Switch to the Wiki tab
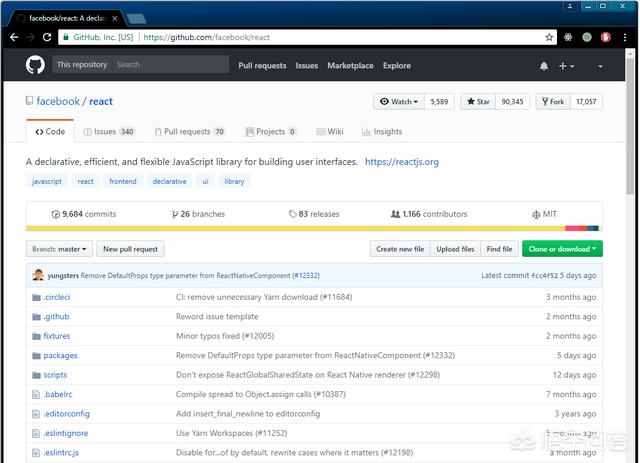 330,131
